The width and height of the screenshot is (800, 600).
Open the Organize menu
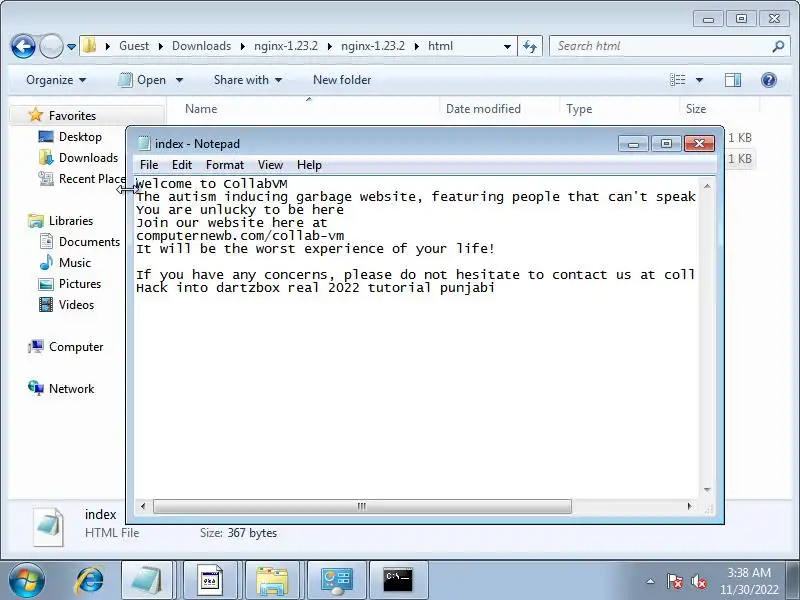tap(56, 80)
